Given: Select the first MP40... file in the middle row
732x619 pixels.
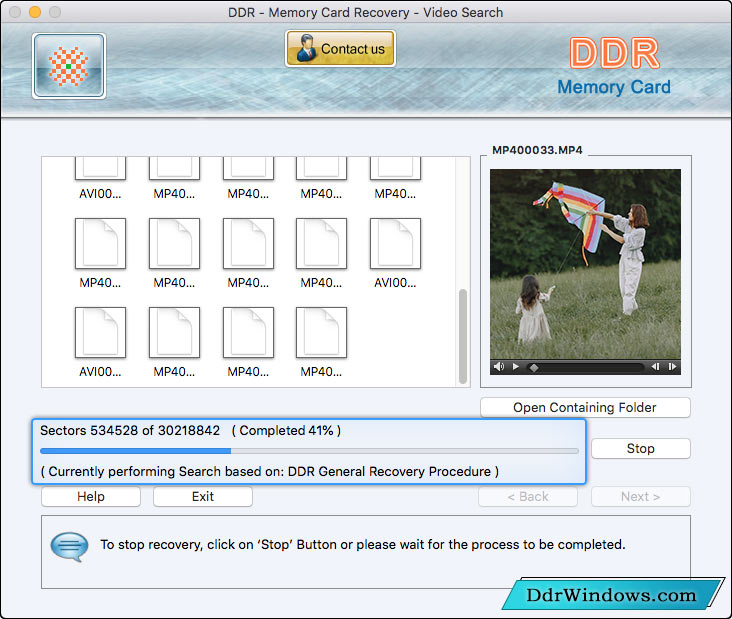Looking at the screenshot, I should click(x=100, y=253).
